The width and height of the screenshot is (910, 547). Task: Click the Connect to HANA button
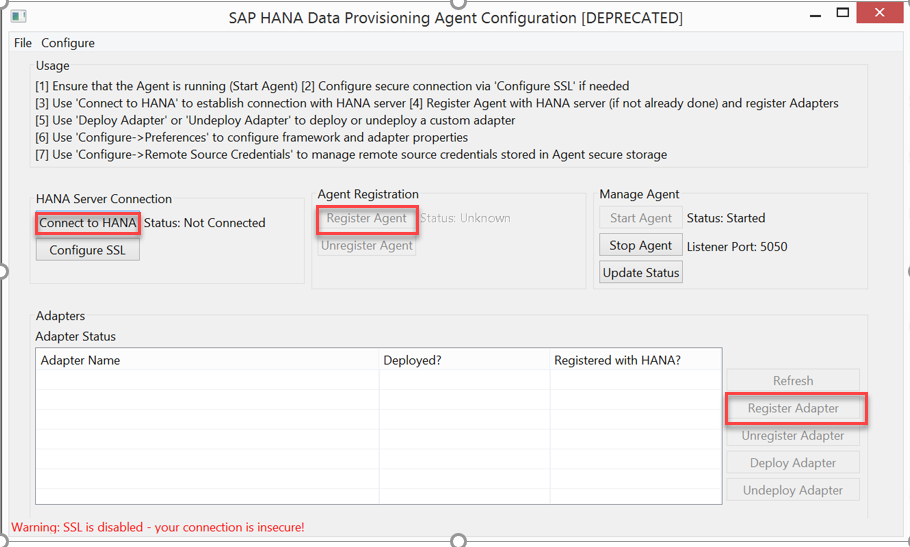click(88, 223)
